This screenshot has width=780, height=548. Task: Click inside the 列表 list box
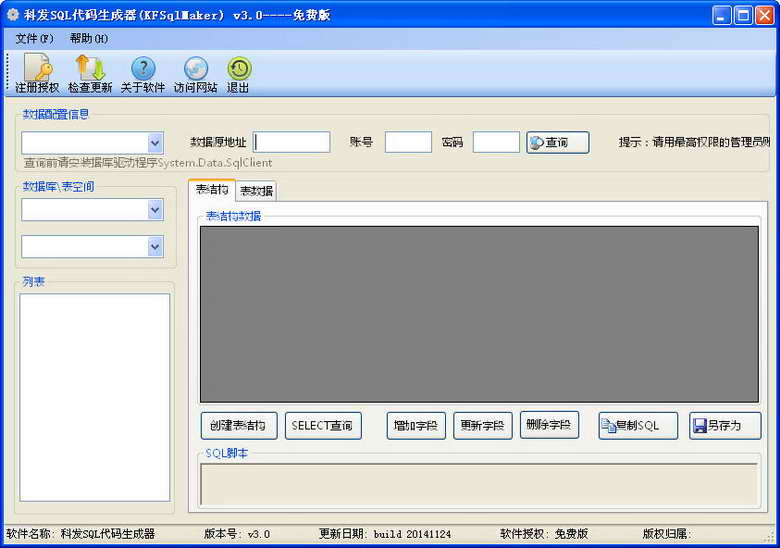click(95, 397)
